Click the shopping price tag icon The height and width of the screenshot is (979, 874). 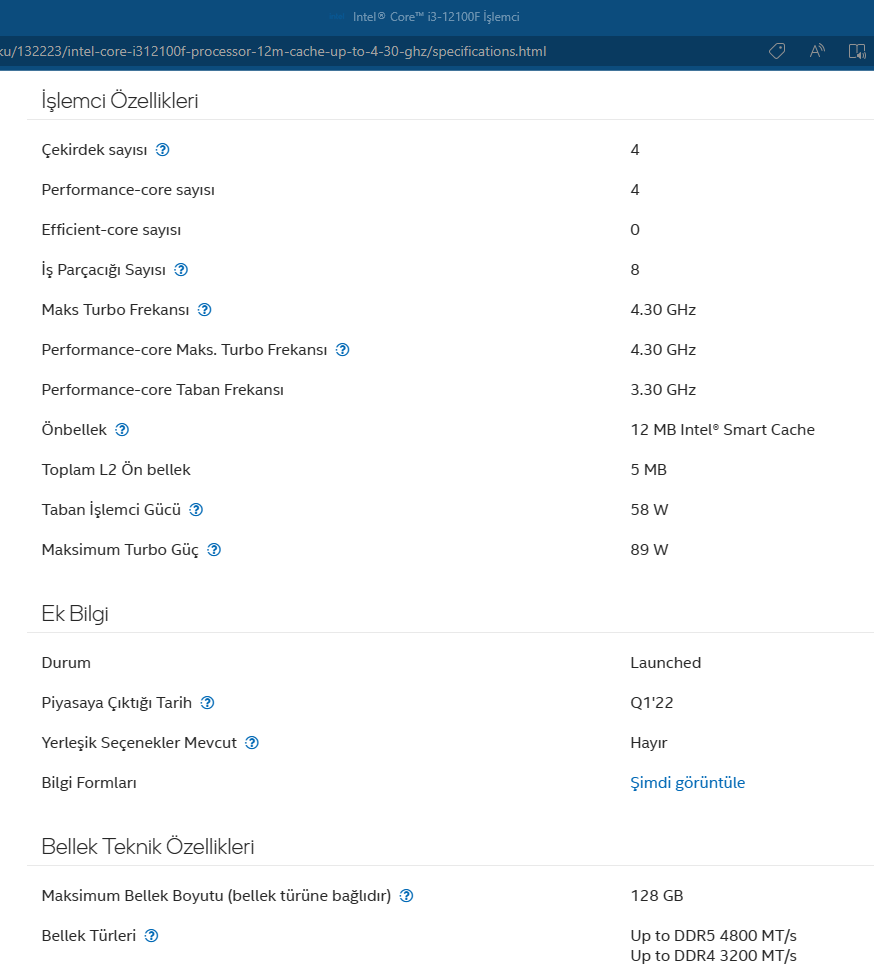coord(777,51)
